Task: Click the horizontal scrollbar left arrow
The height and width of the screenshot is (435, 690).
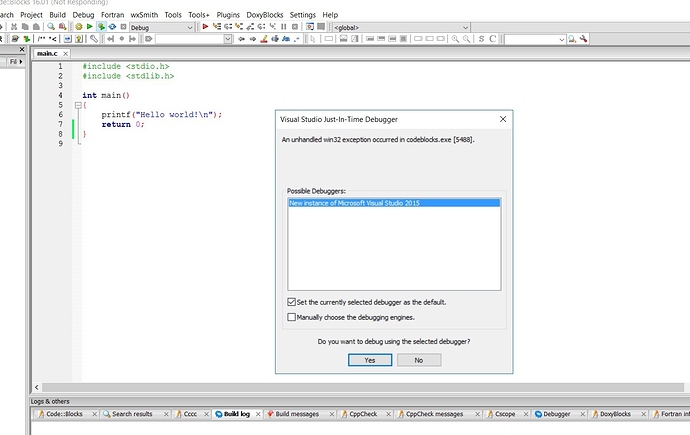Action: [37, 387]
